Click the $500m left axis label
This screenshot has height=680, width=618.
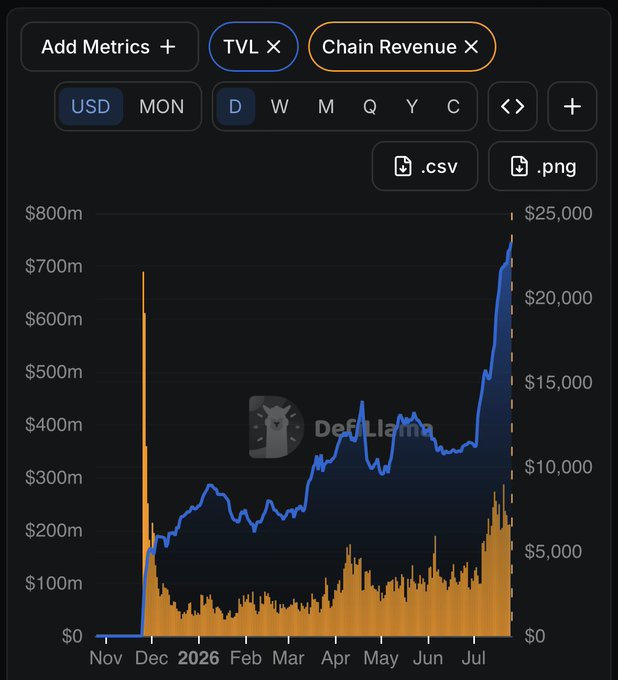click(54, 372)
